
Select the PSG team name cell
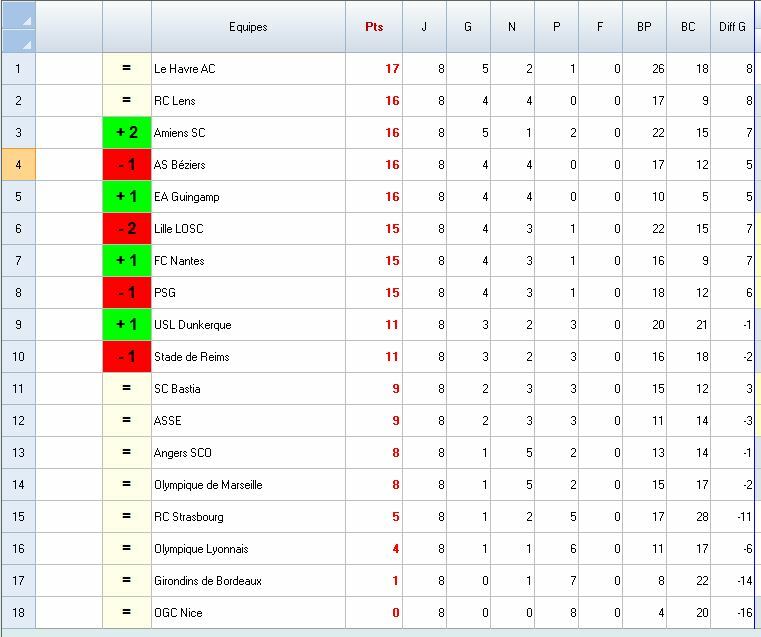click(x=248, y=293)
